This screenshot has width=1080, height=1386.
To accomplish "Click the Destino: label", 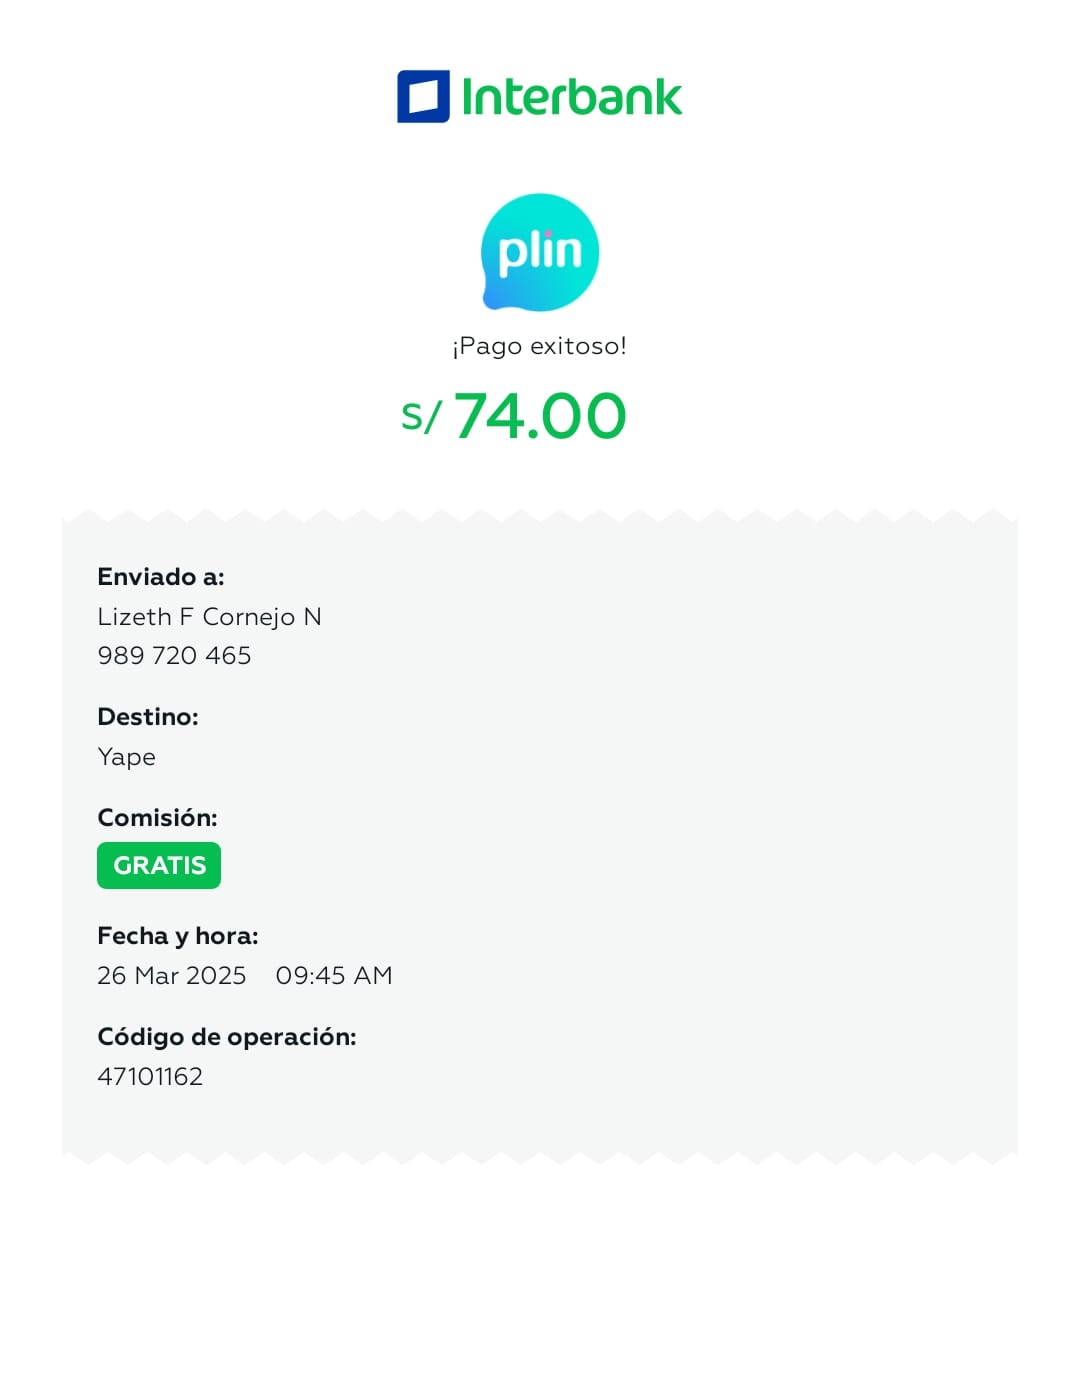I will pos(148,717).
